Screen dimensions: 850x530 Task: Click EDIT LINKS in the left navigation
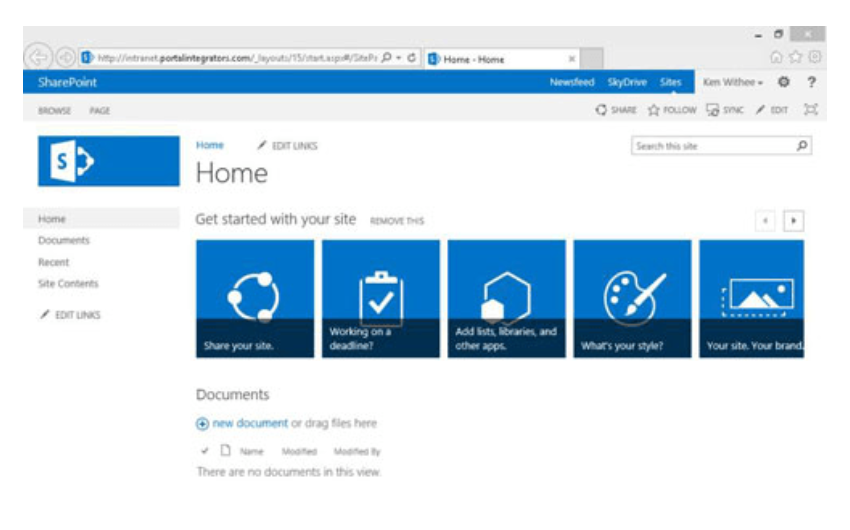70,315
